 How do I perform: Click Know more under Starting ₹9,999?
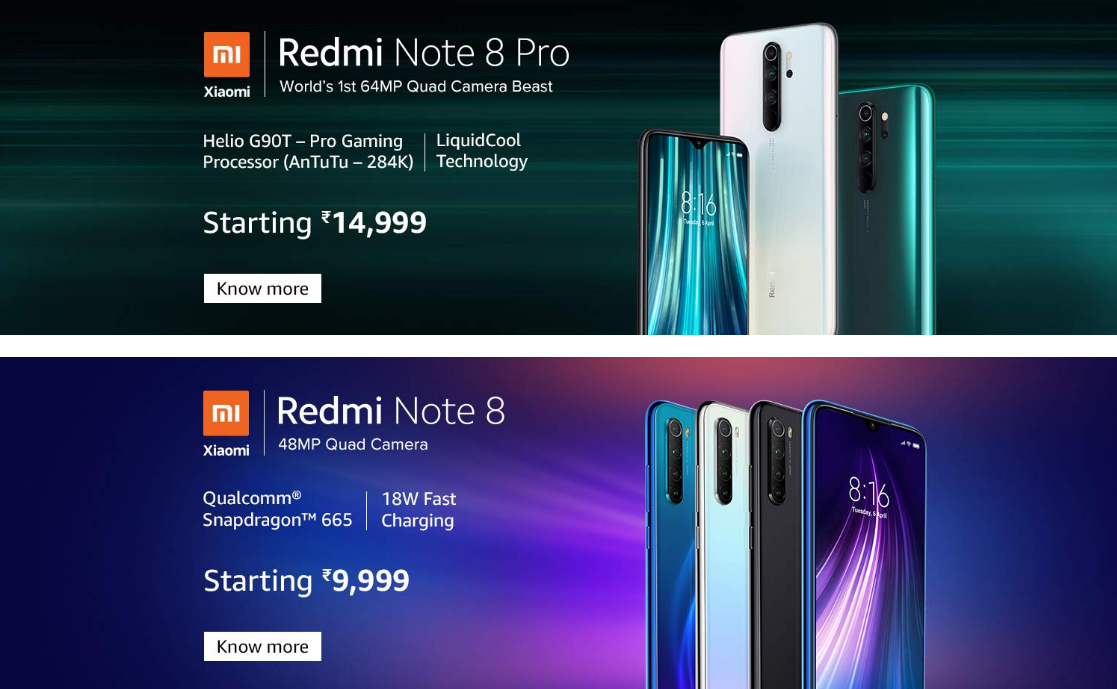pos(262,646)
